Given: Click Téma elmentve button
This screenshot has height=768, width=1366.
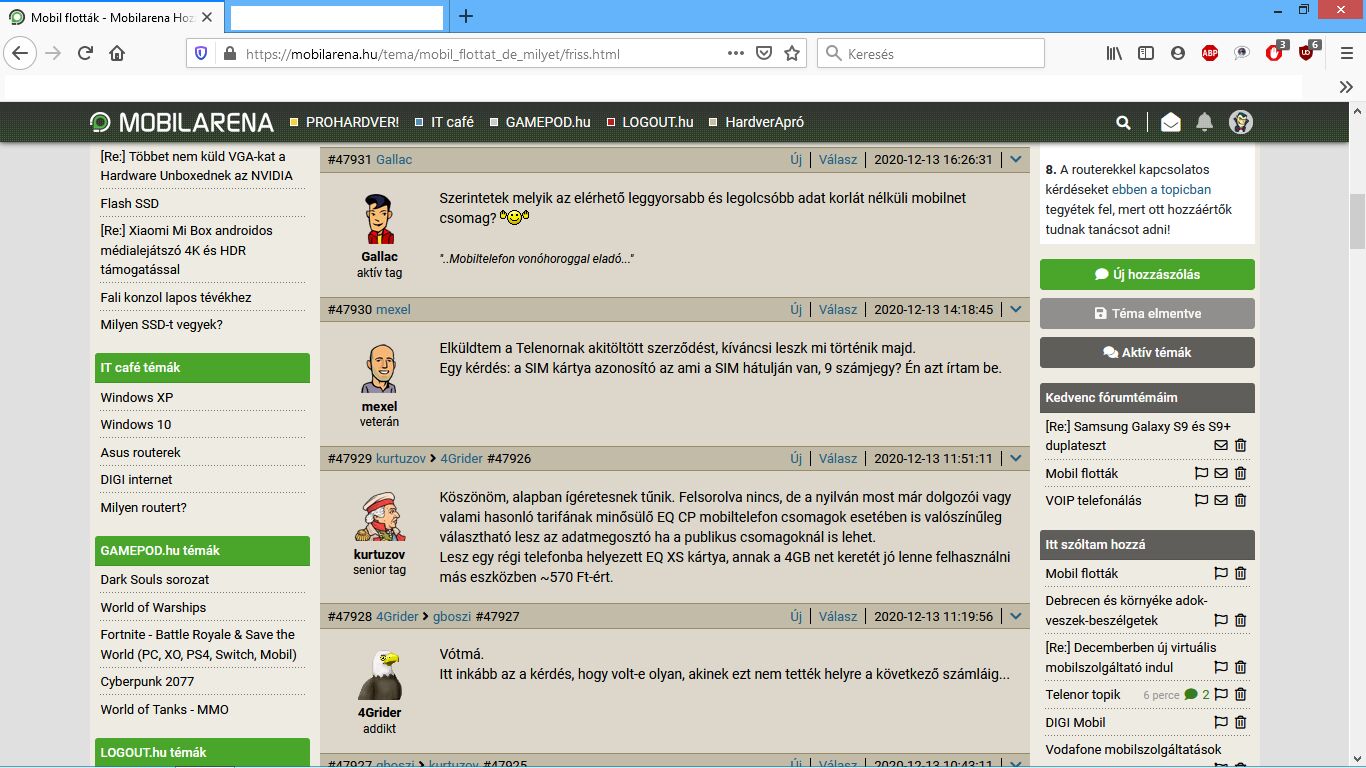Looking at the screenshot, I should pyautogui.click(x=1147, y=313).
